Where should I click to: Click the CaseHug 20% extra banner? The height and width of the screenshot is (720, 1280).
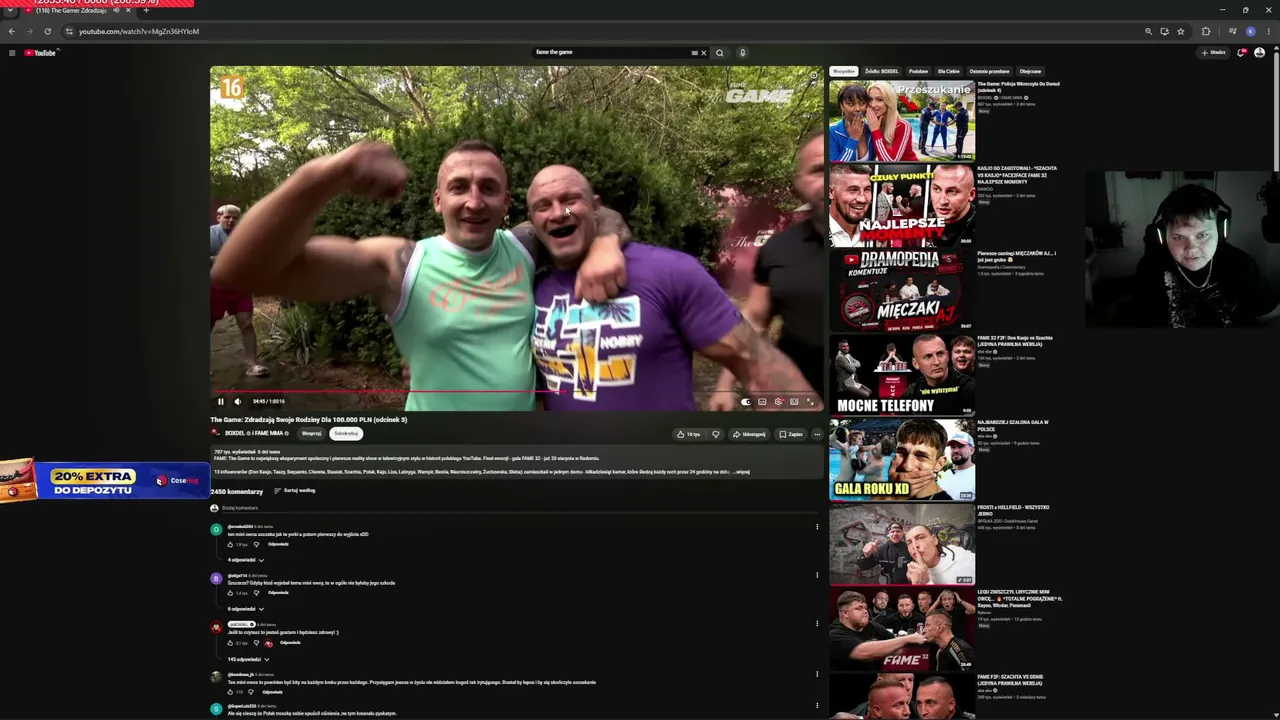point(105,481)
